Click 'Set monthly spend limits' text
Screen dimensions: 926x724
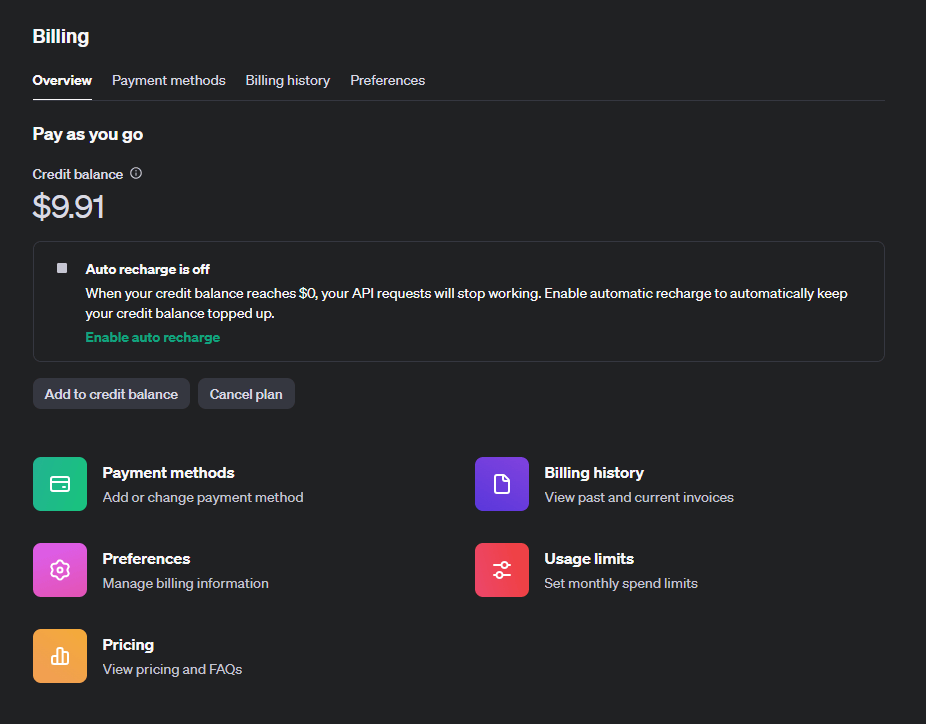(x=621, y=583)
